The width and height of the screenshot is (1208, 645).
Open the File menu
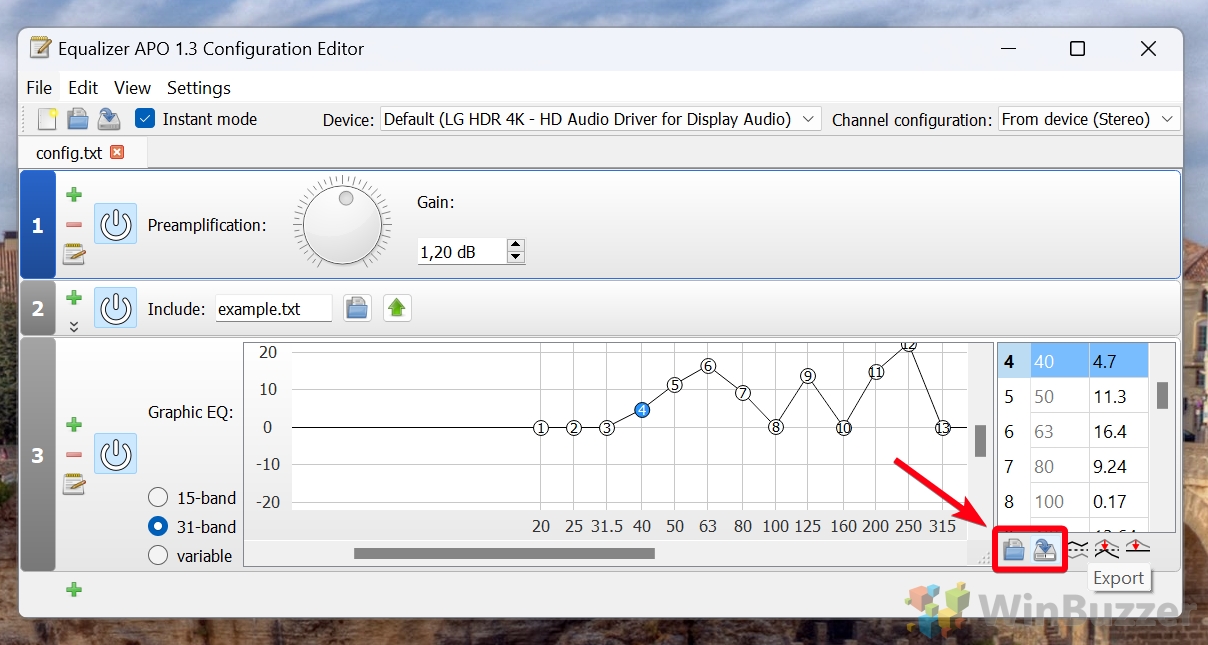tap(39, 88)
